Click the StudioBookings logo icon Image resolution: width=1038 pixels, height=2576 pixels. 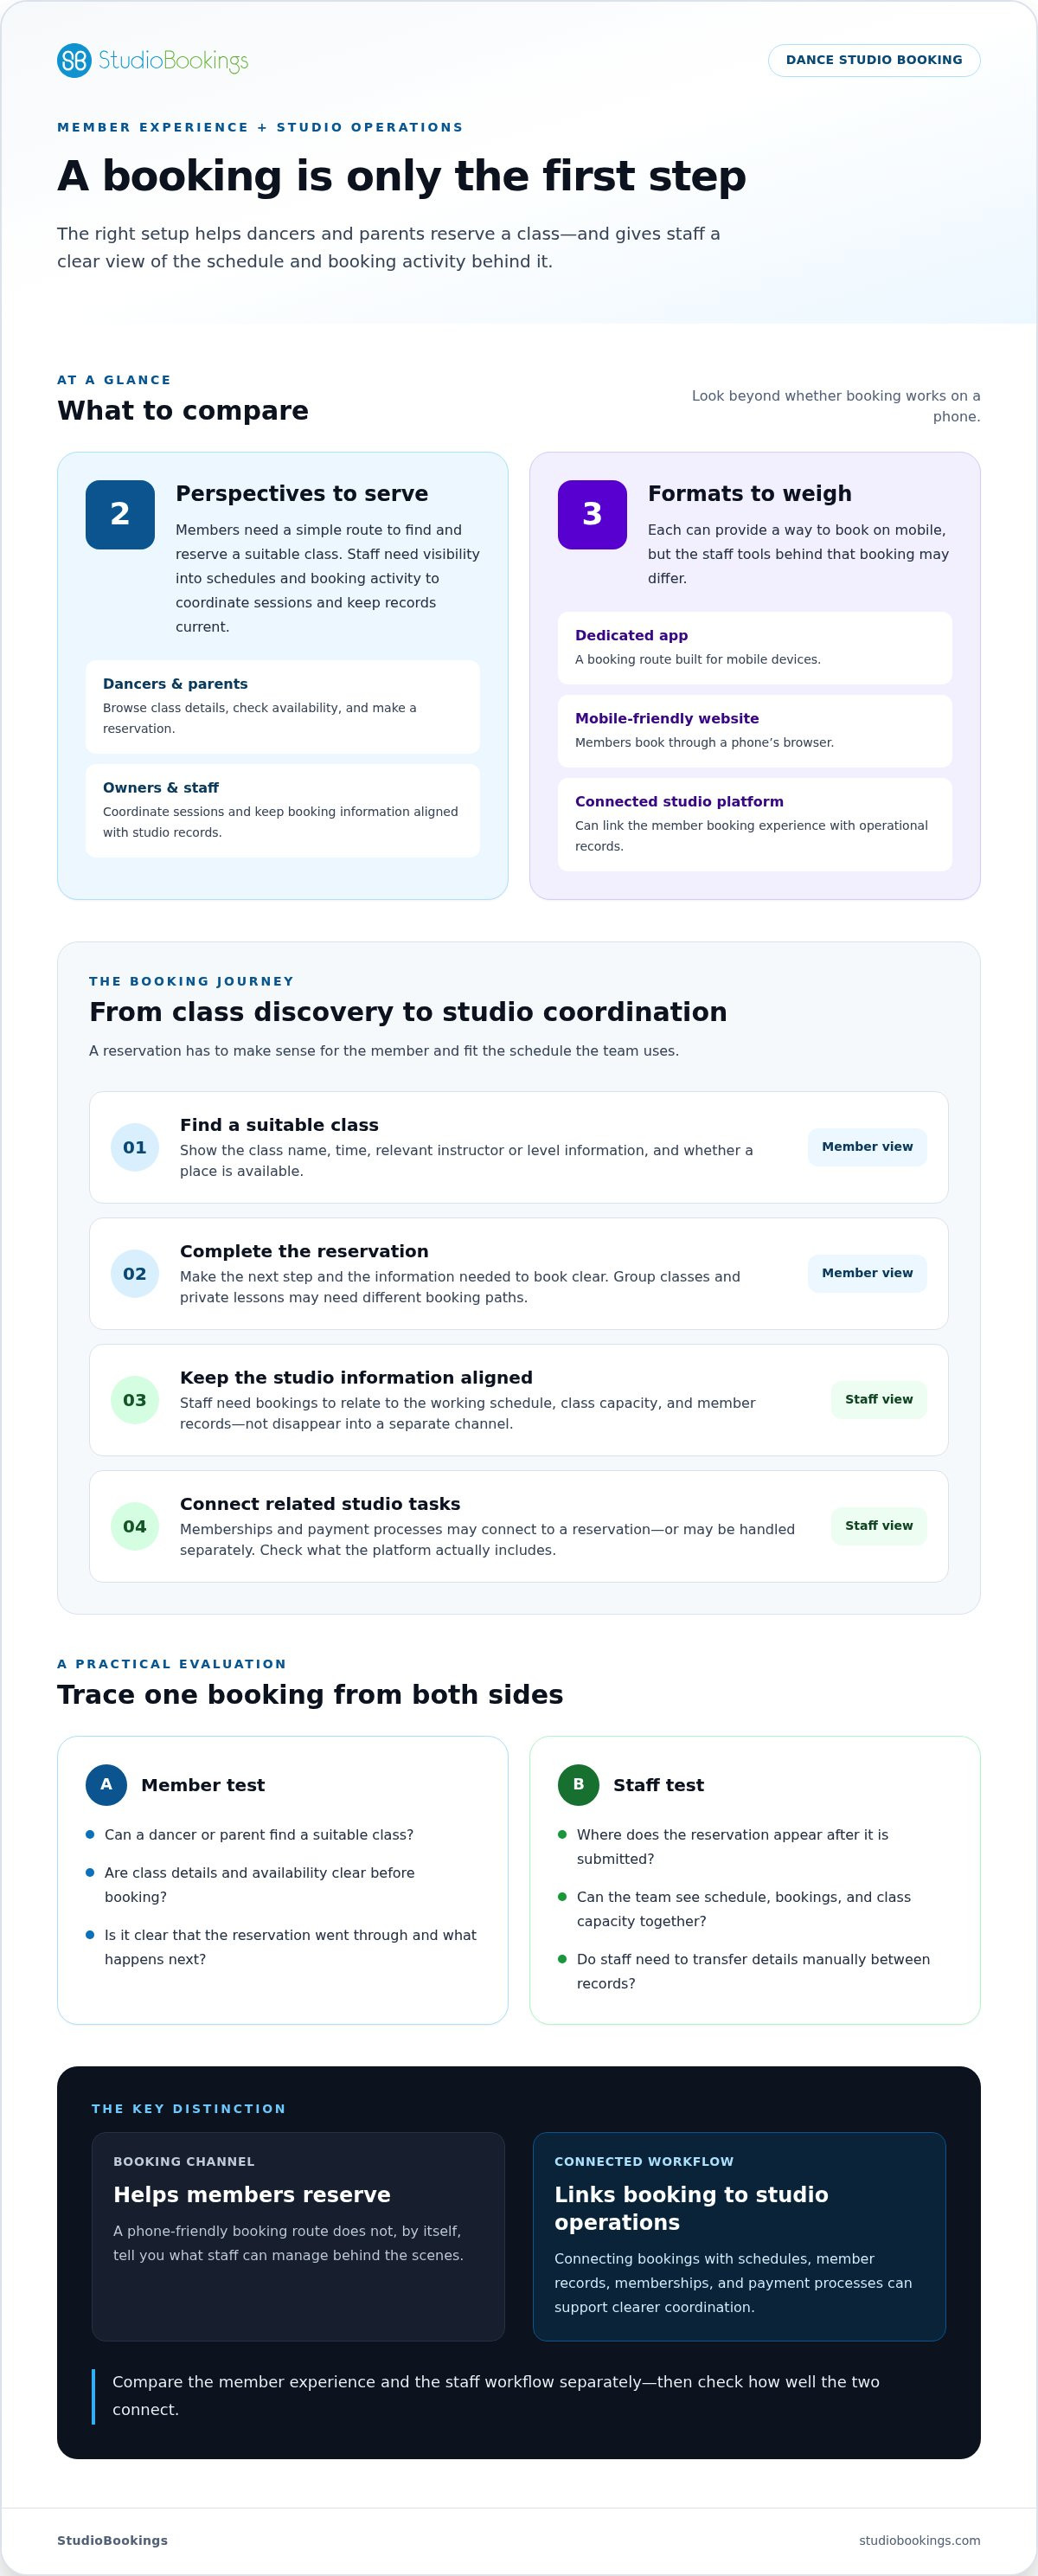74,61
